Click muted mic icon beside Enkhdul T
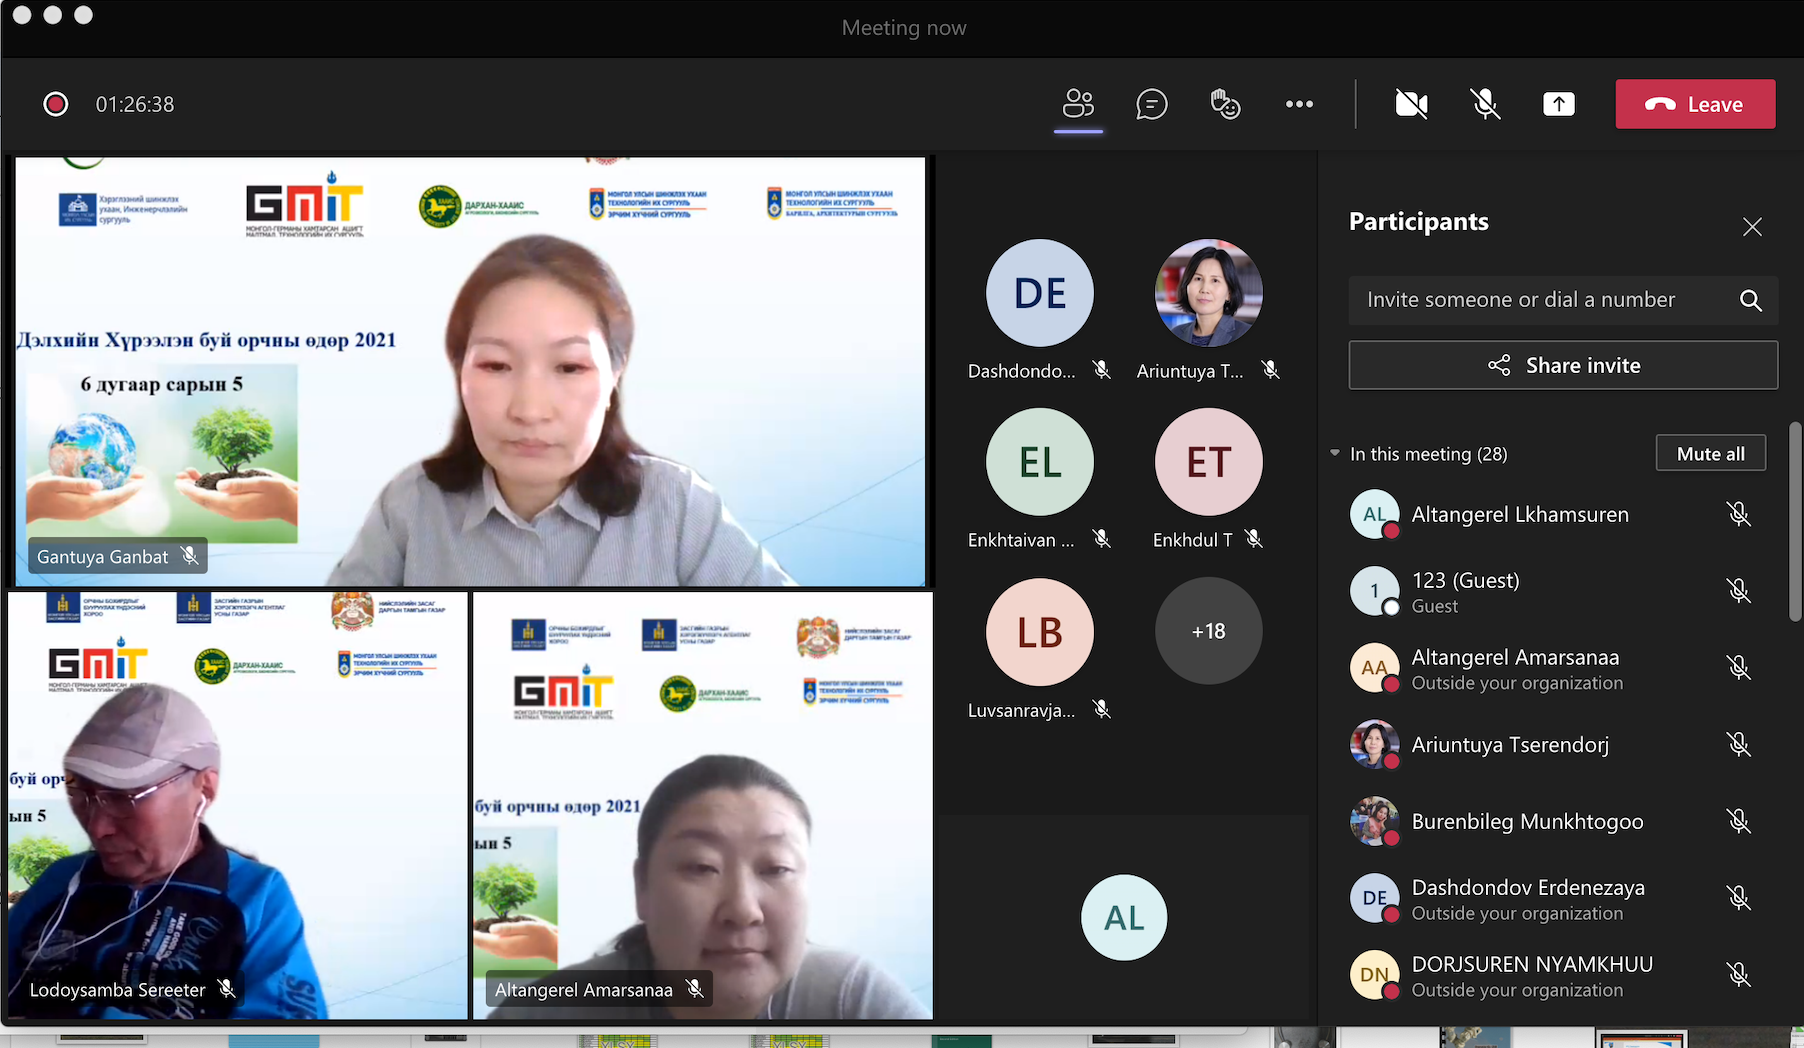The width and height of the screenshot is (1804, 1048). pos(1253,539)
